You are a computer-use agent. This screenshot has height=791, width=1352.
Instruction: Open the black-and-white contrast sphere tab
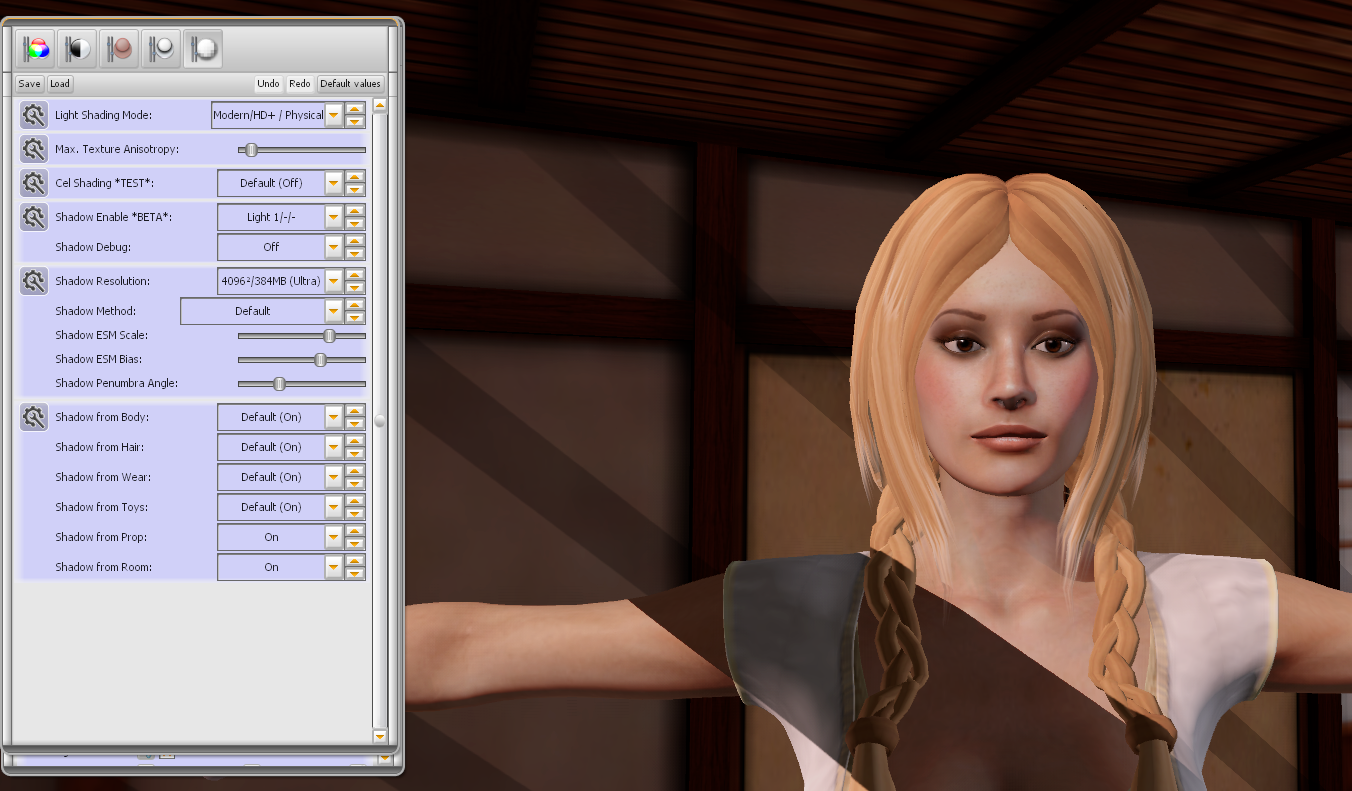[x=77, y=48]
